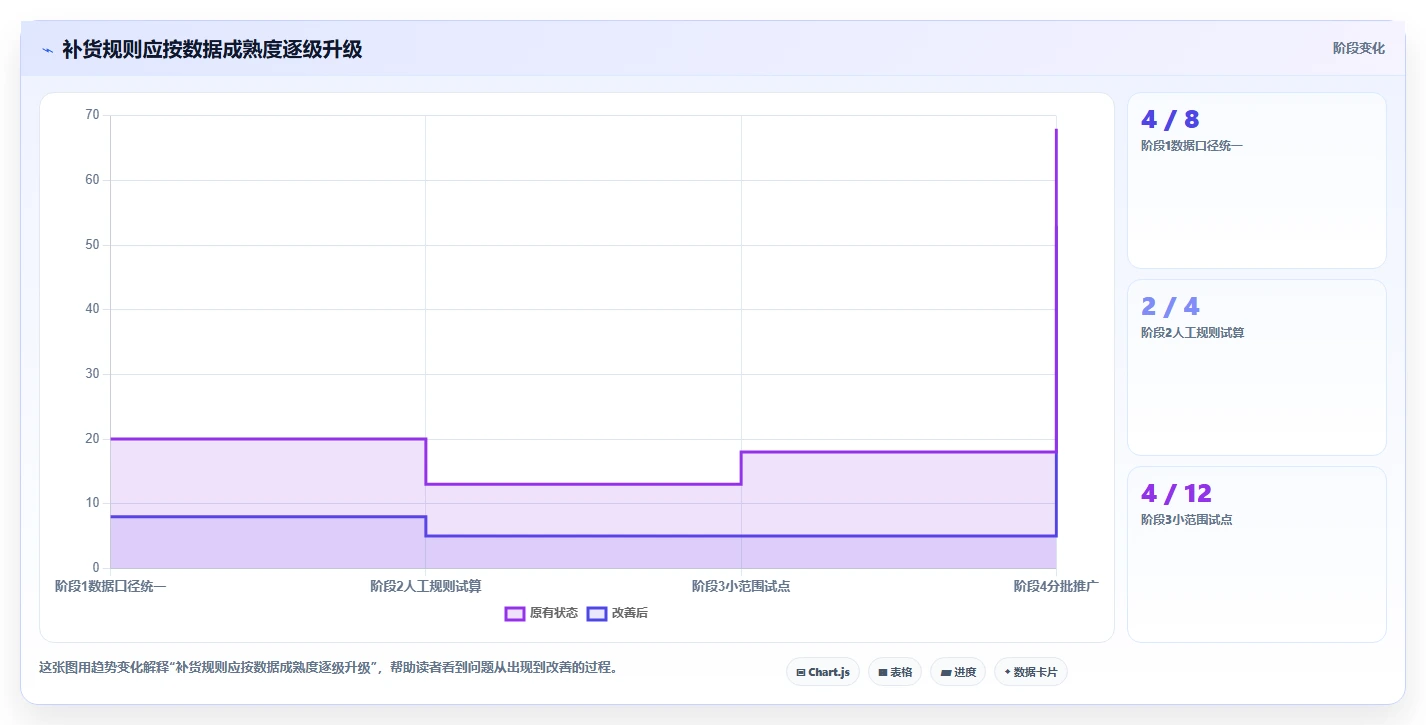Click card label 阶段1数据口径统一
This screenshot has height=725, width=1426.
1191,146
